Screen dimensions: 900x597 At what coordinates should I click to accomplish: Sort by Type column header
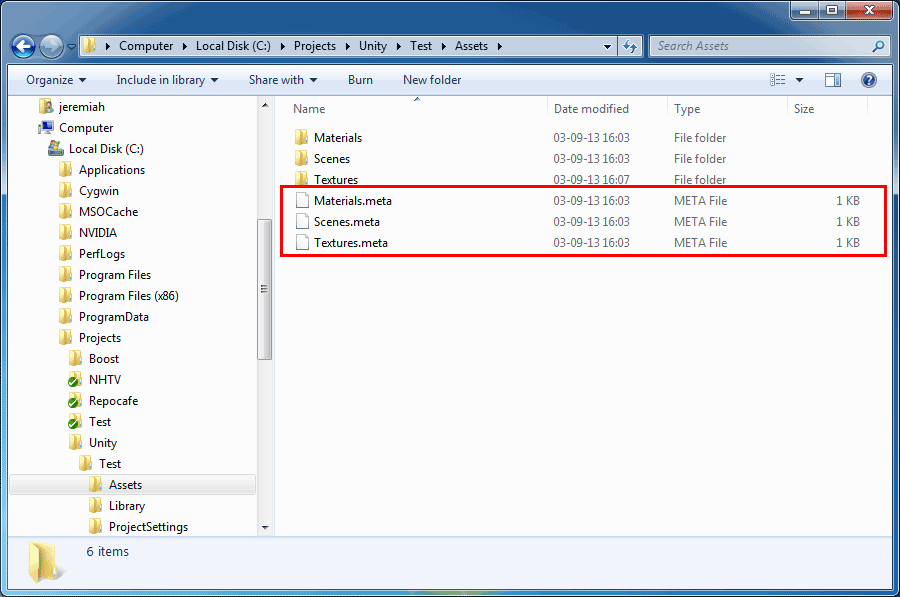687,109
